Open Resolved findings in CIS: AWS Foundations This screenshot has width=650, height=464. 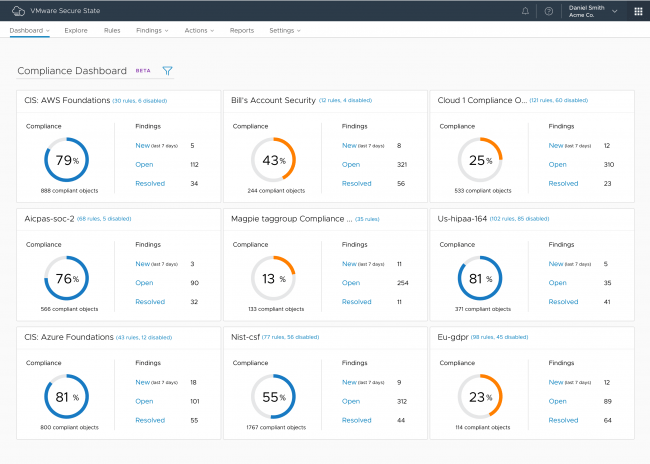[x=150, y=184]
